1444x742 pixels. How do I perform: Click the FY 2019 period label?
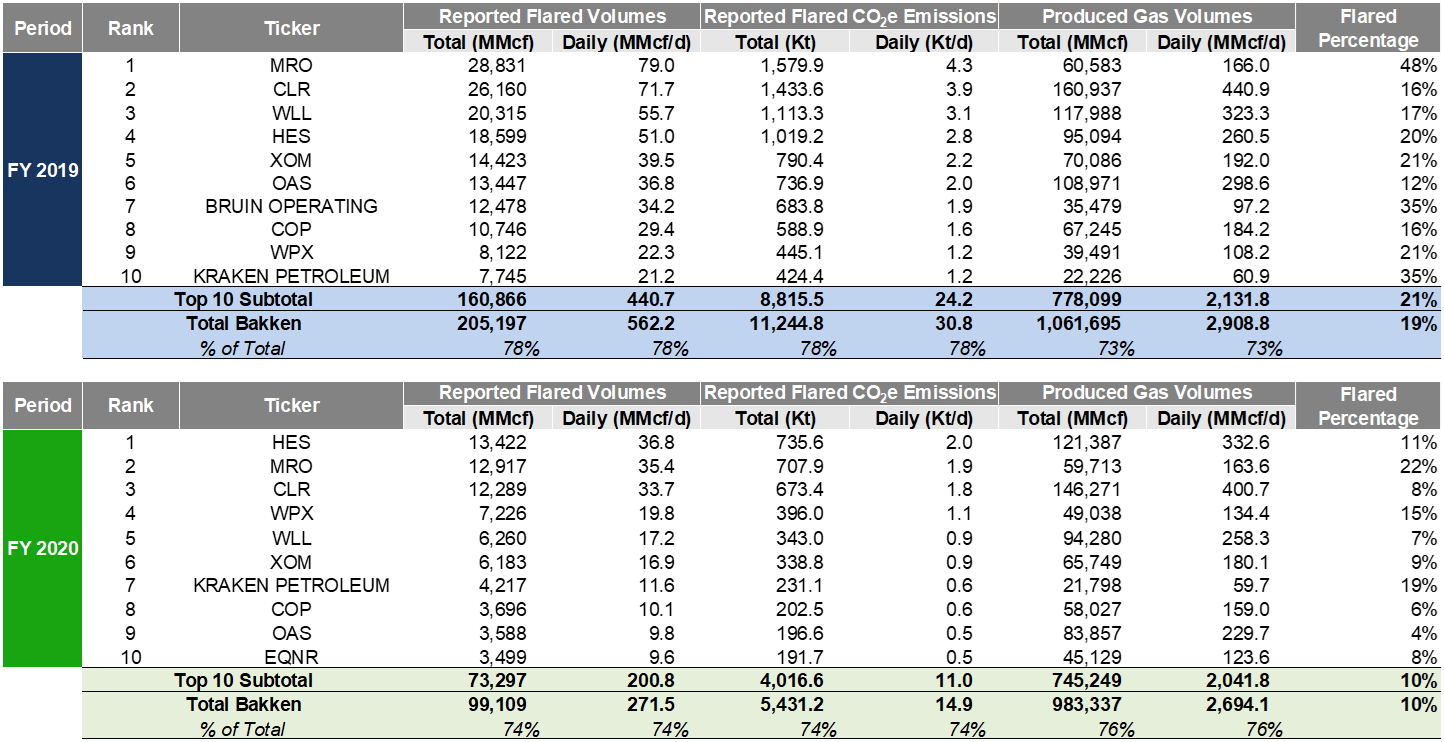(x=42, y=170)
